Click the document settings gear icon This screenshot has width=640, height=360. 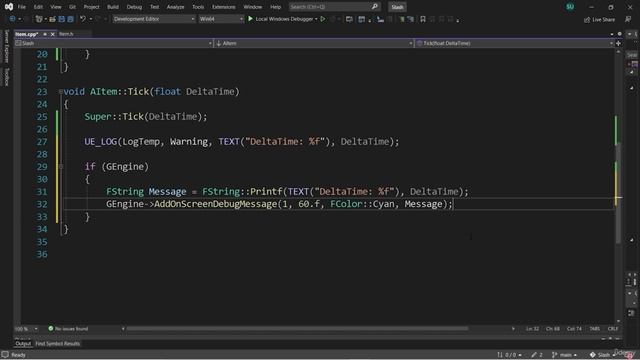tap(620, 34)
